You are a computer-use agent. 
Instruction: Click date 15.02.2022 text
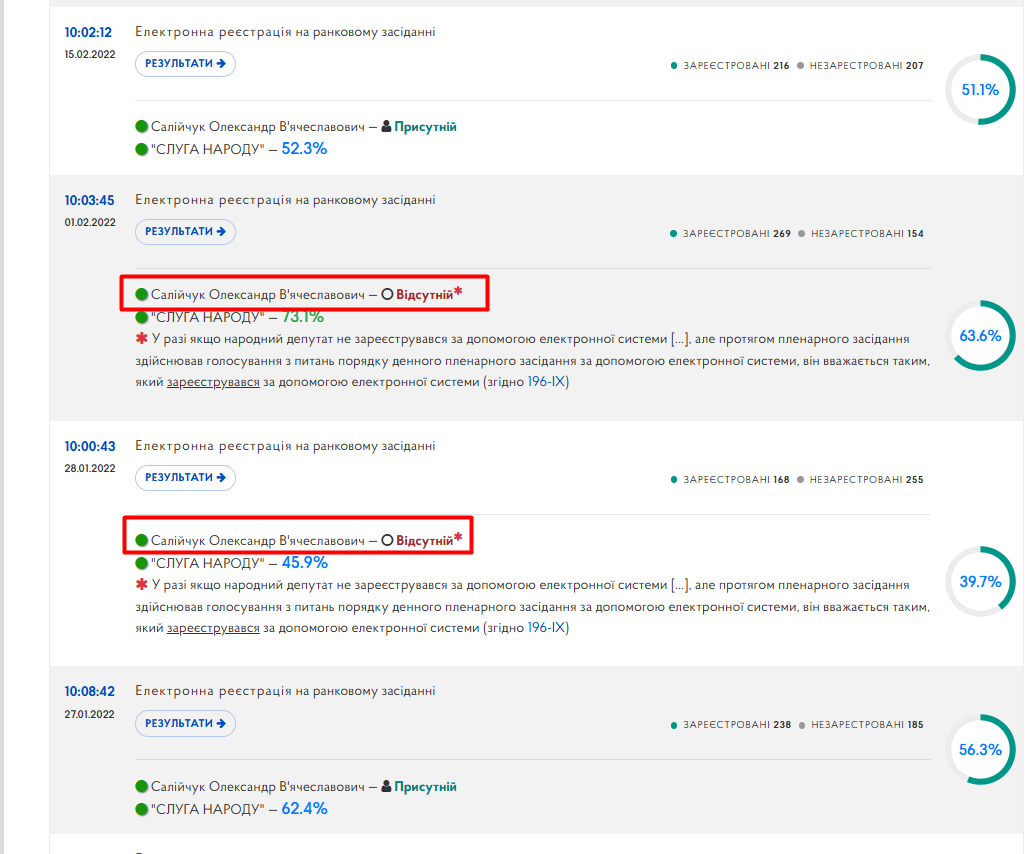click(90, 54)
